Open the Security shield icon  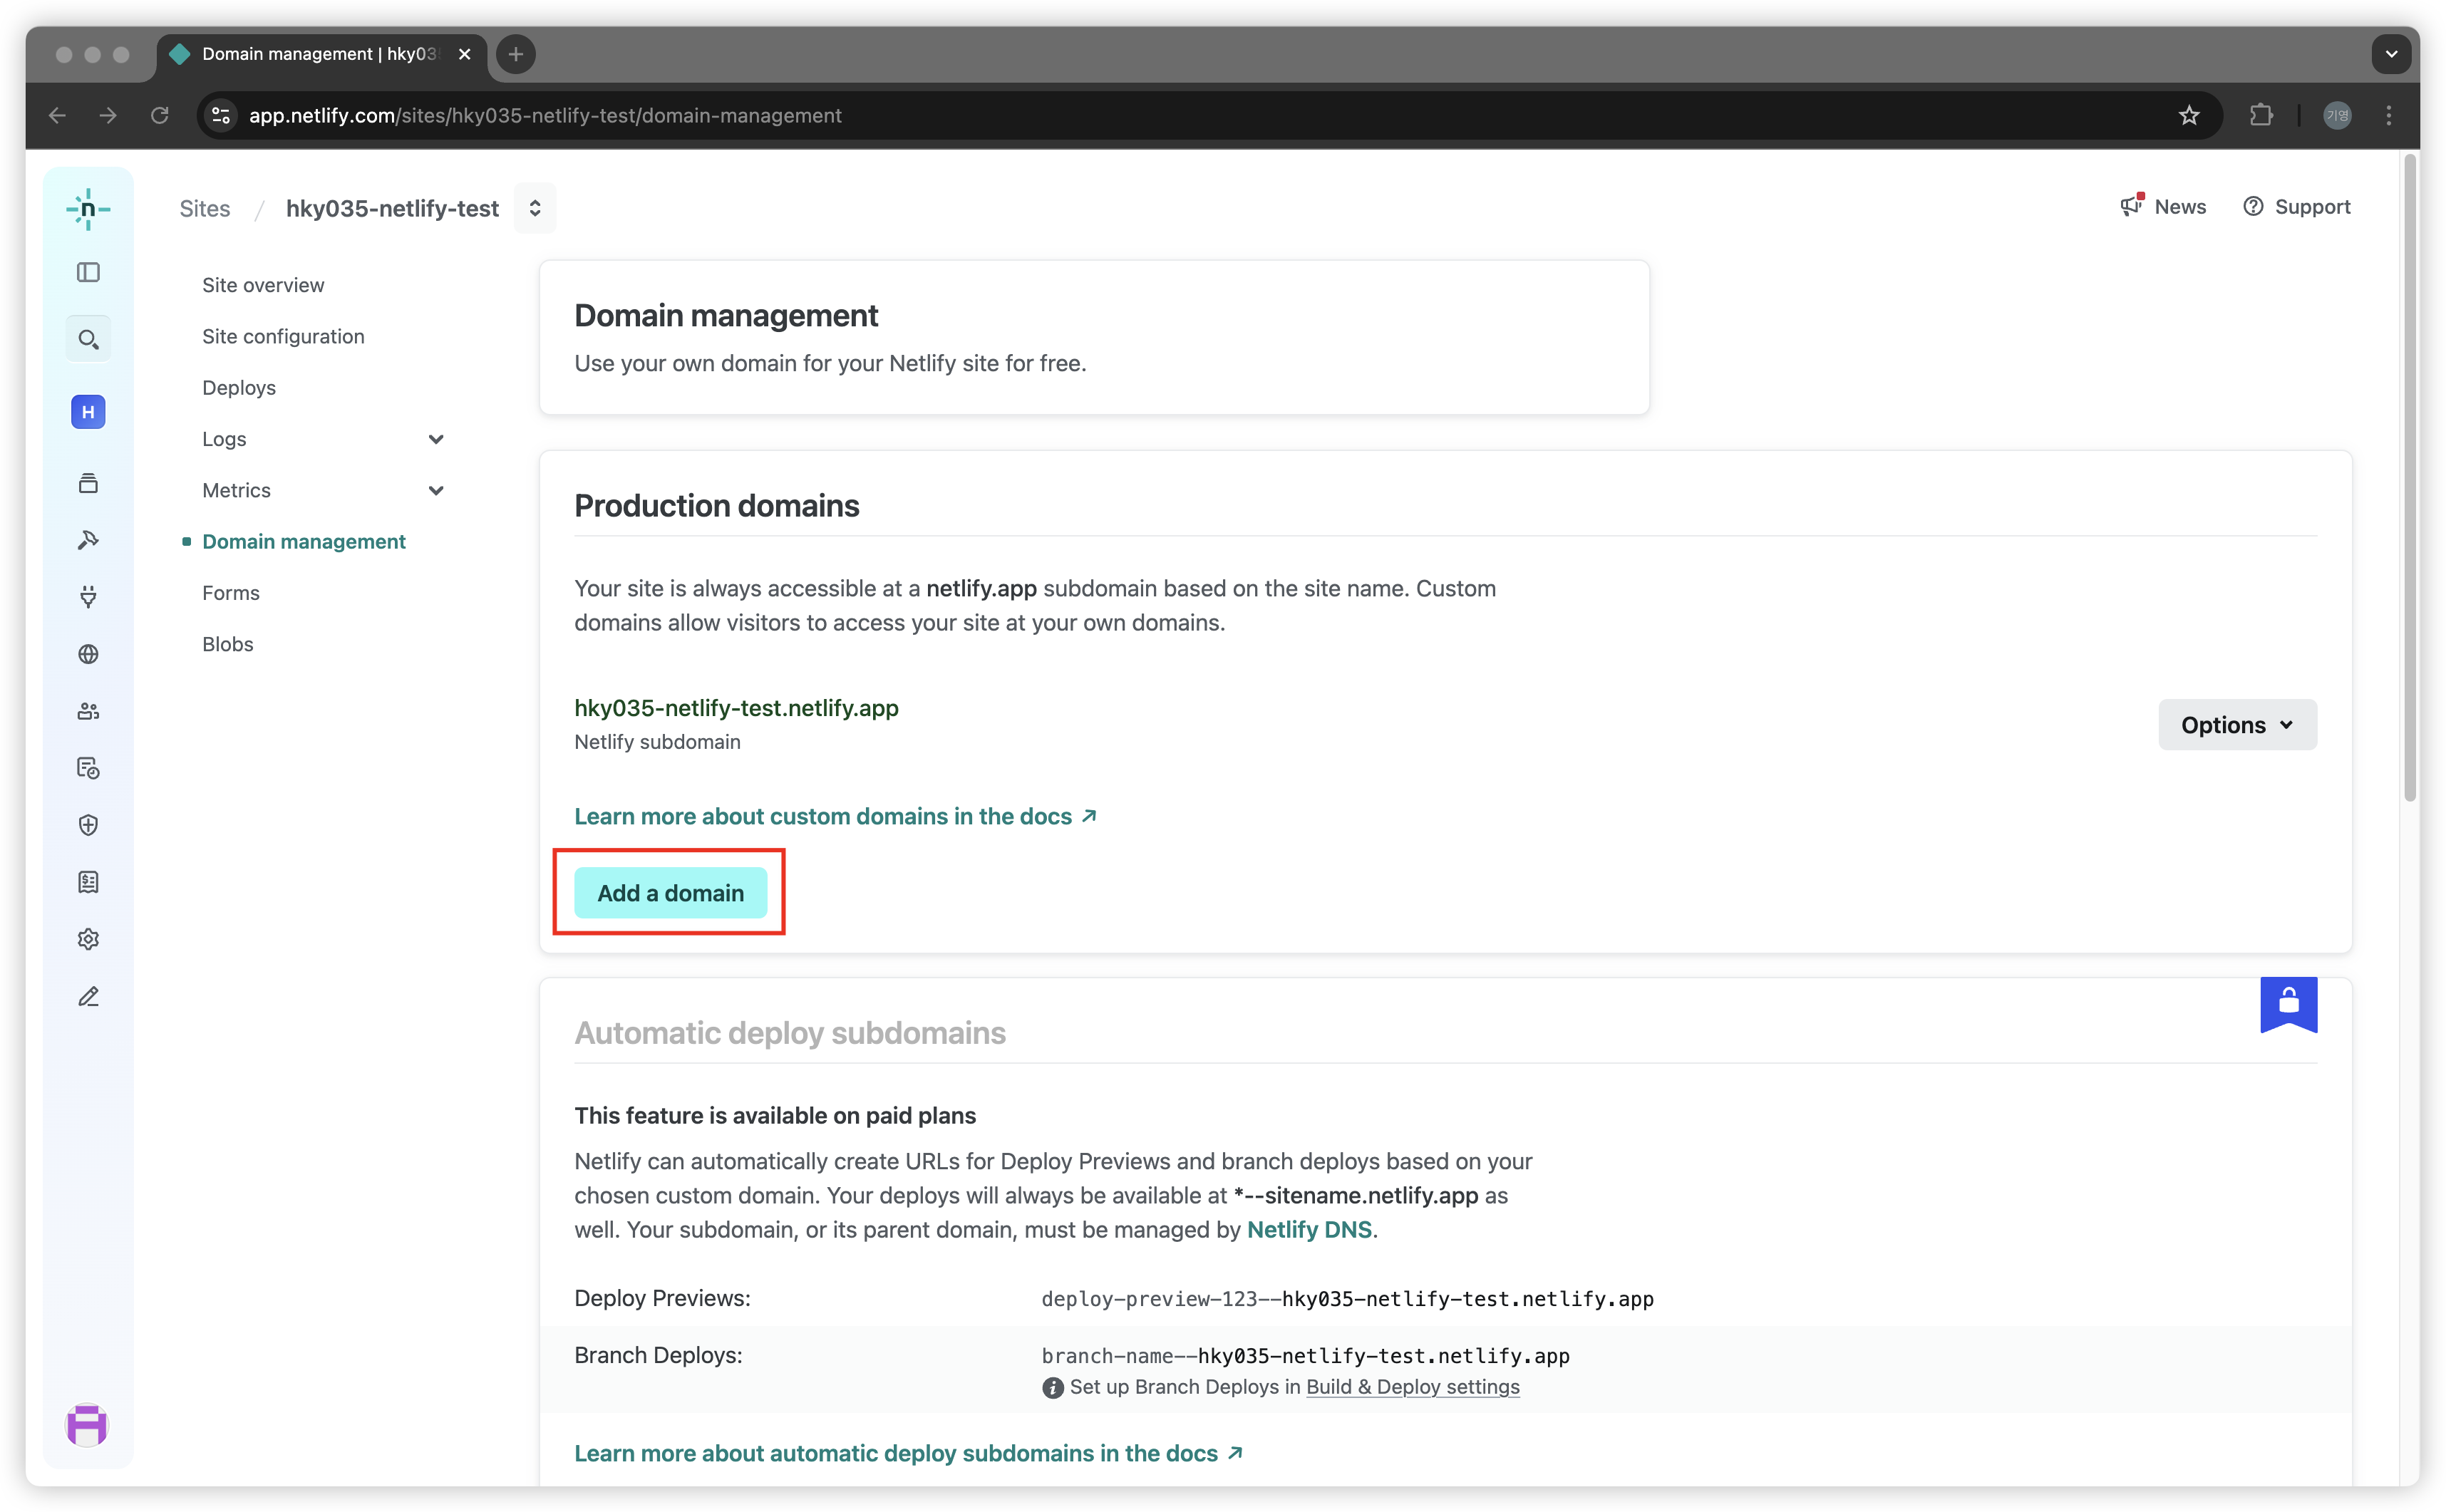[88, 825]
